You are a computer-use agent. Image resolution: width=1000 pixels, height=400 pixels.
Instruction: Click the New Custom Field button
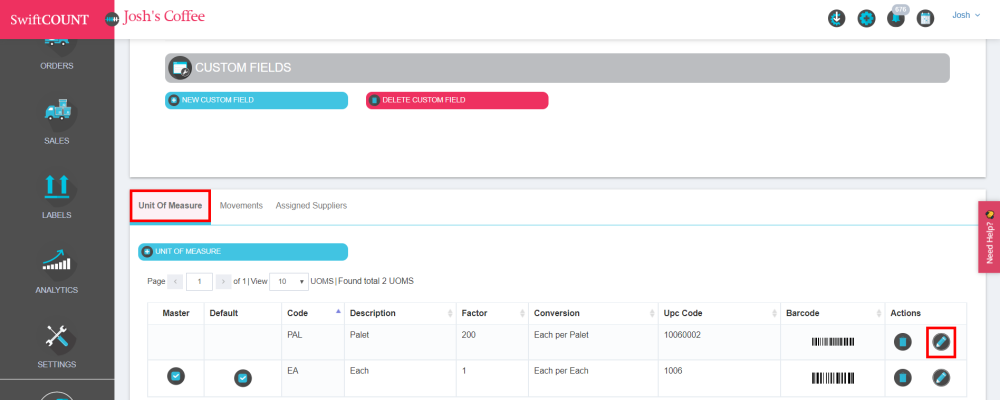coord(256,100)
